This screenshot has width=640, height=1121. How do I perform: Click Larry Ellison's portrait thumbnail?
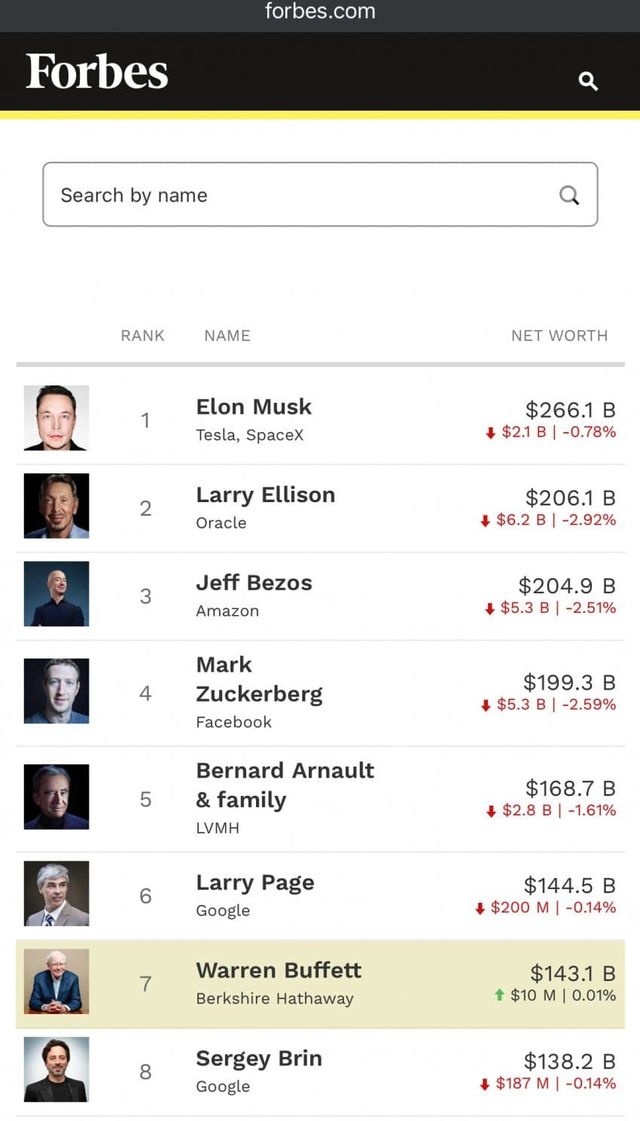tap(56, 506)
